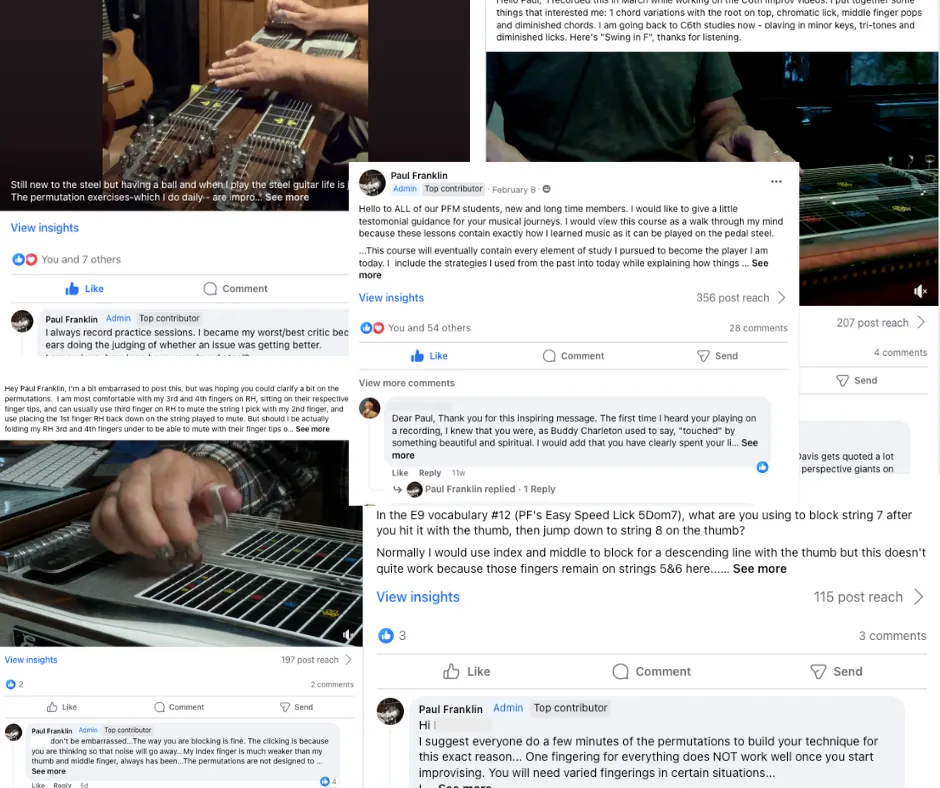The width and height of the screenshot is (940, 788).
Task: Click the blue Like reaction on the 'Dear Paul' comment
Action: 762,467
